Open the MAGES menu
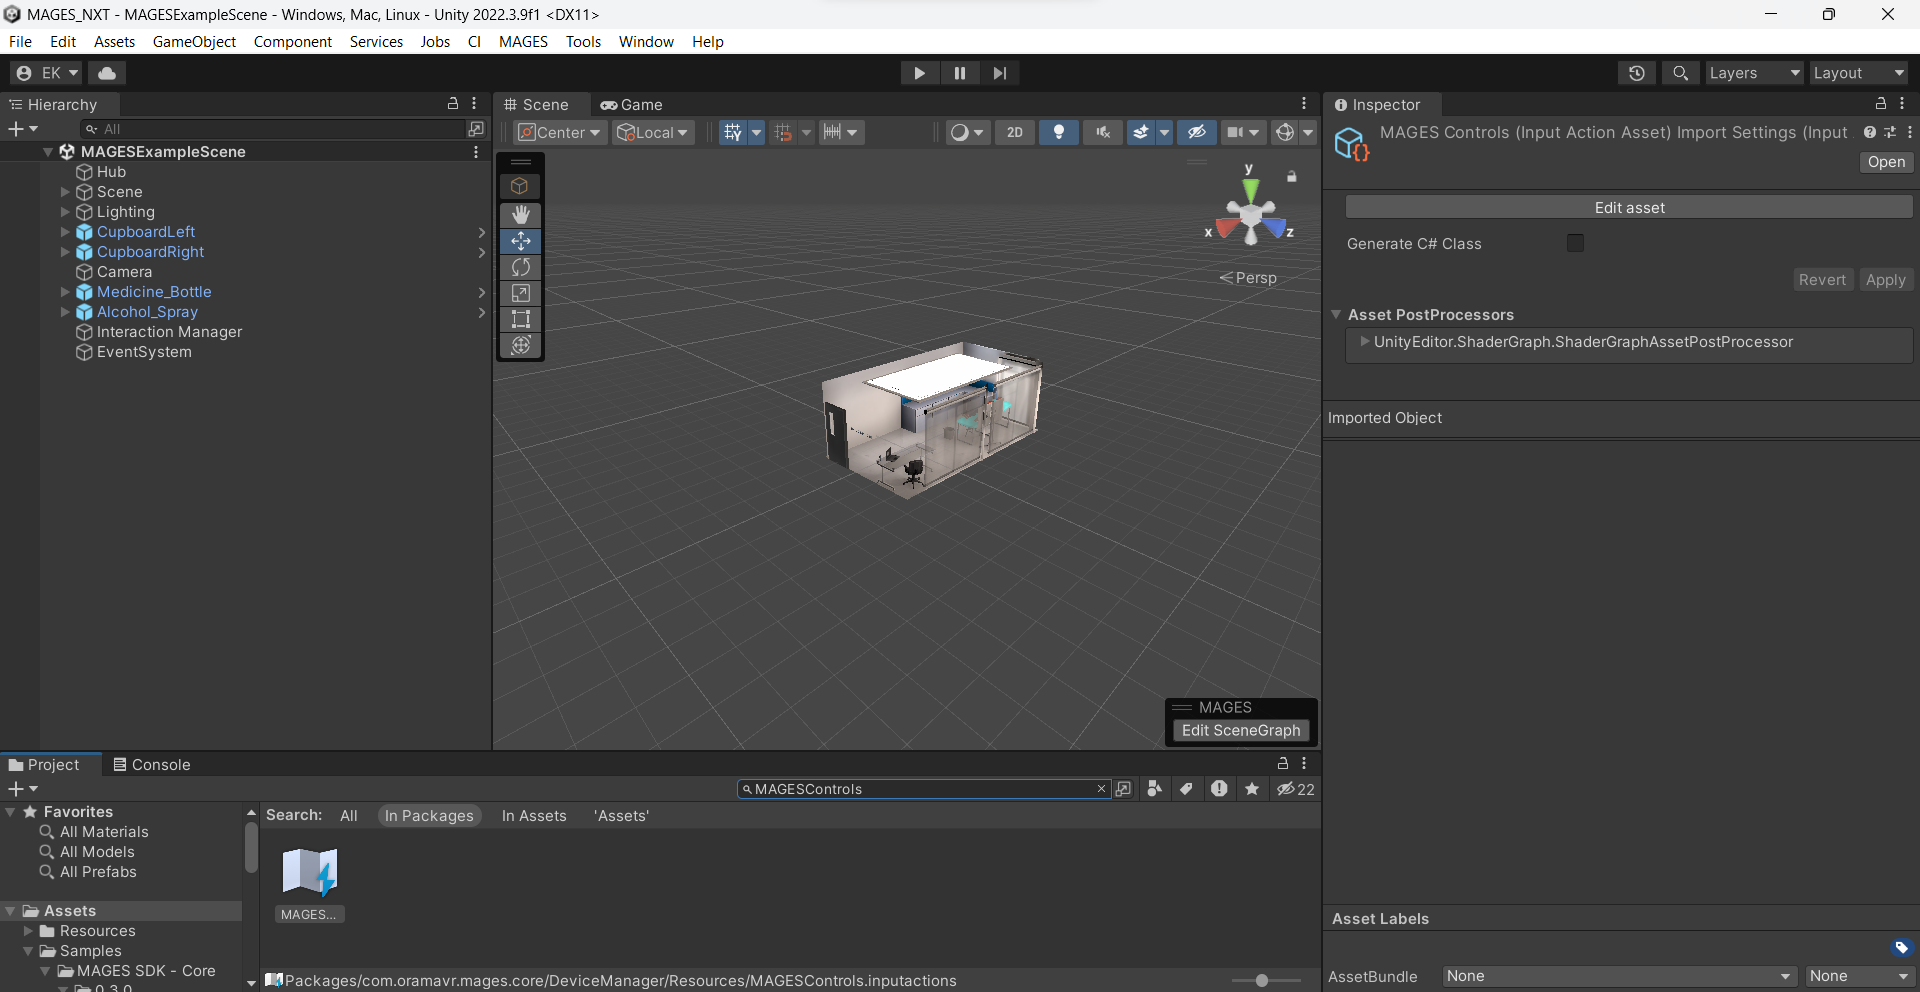This screenshot has width=1920, height=992. [x=523, y=41]
